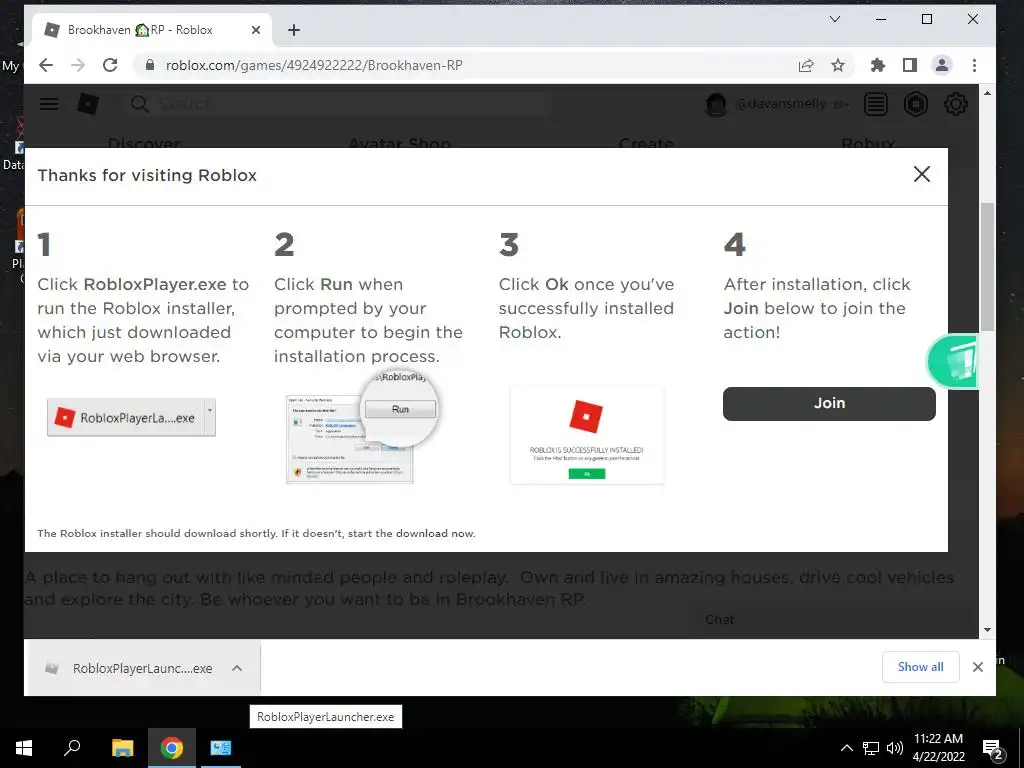Click the padlock site info icon

coord(150,65)
